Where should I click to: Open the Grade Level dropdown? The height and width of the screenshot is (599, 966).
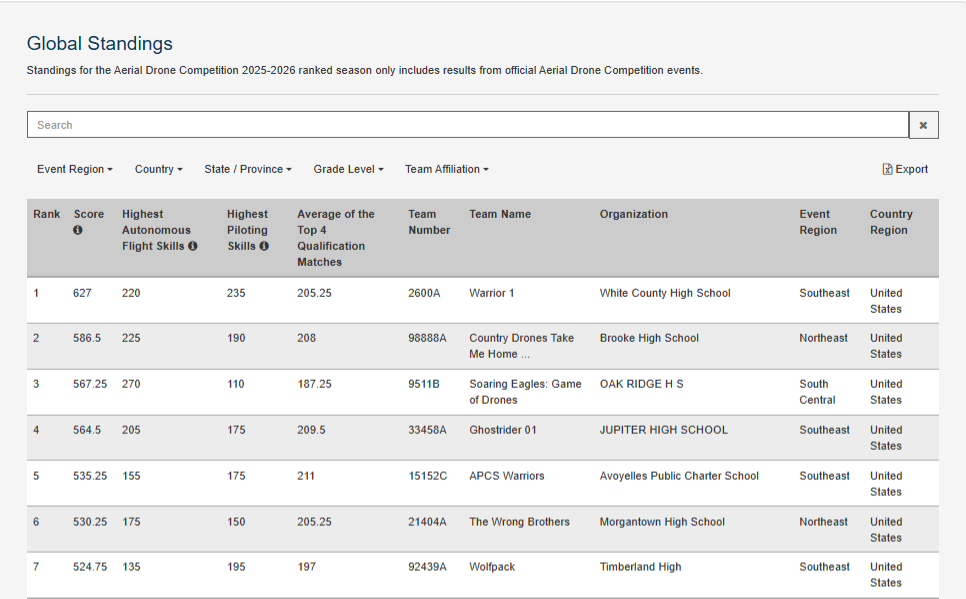(x=348, y=169)
